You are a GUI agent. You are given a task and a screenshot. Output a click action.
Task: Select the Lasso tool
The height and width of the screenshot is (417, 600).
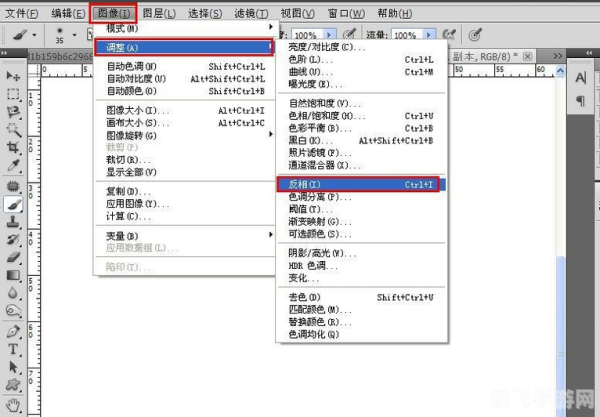13,112
